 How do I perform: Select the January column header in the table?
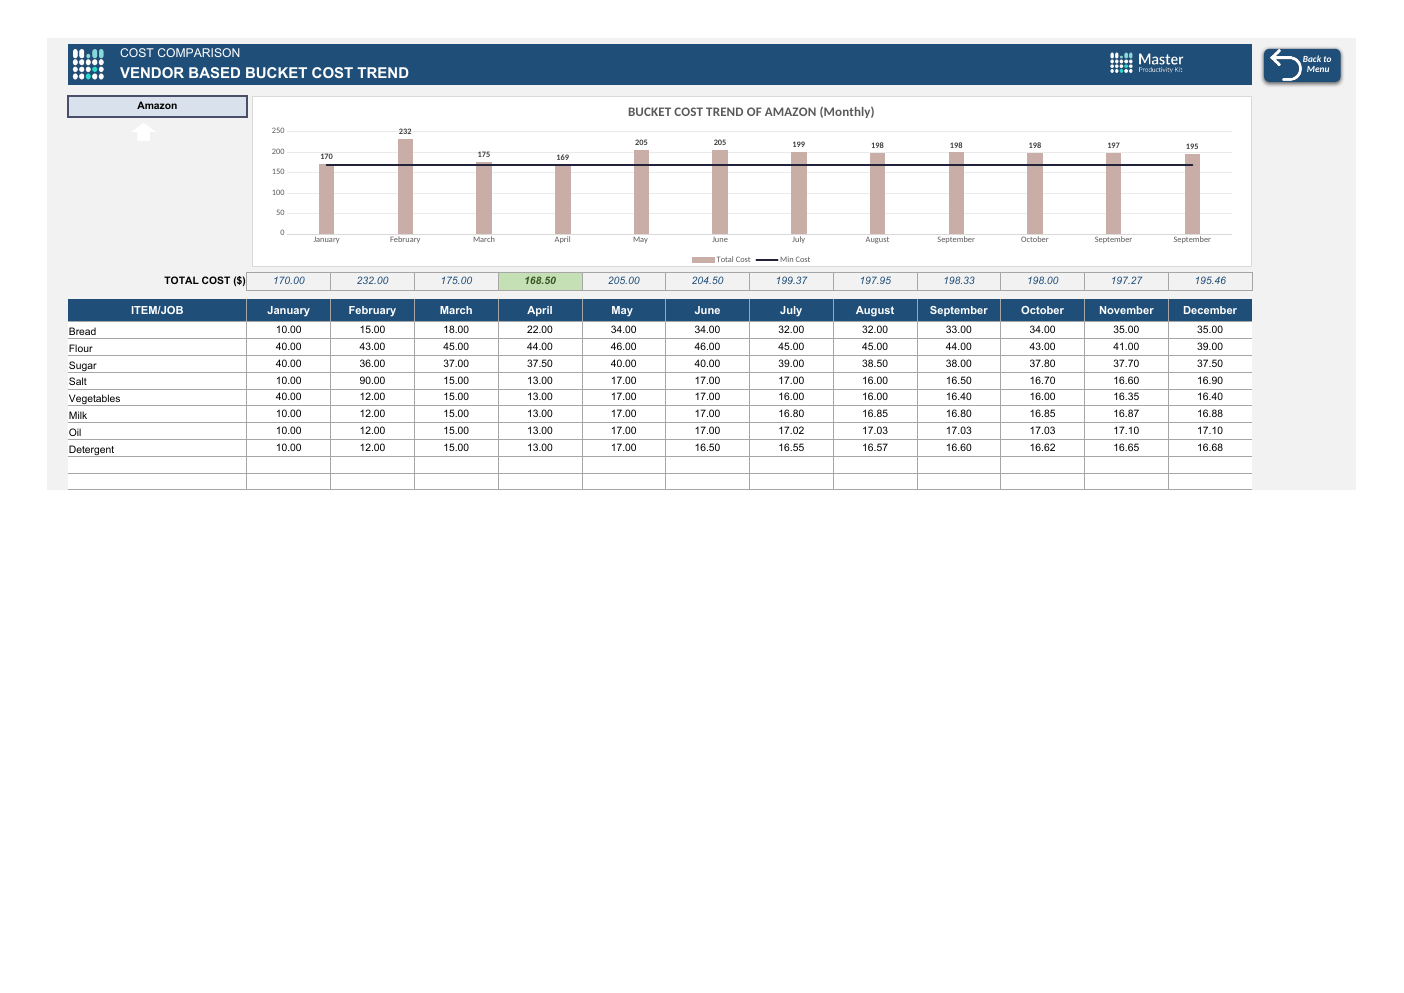pos(288,310)
